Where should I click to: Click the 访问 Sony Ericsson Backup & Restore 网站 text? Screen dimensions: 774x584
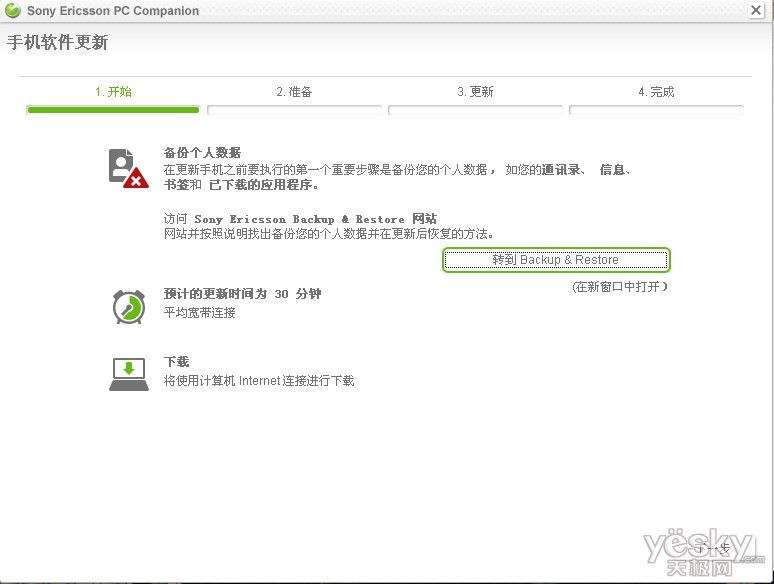click(300, 219)
